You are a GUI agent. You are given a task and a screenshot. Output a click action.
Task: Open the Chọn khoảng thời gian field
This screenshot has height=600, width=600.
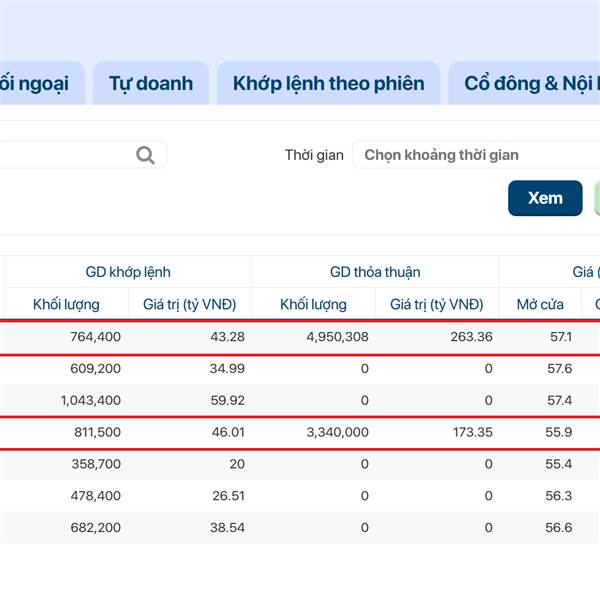click(476, 155)
